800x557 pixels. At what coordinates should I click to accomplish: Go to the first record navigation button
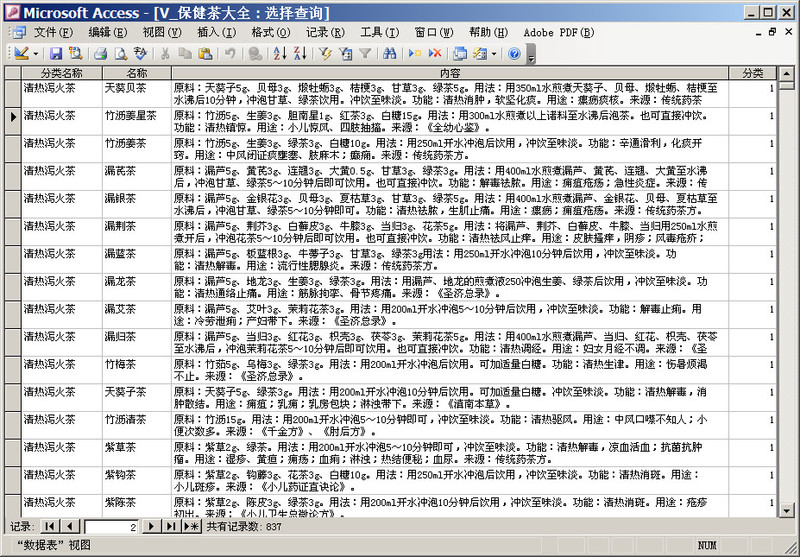point(49,526)
